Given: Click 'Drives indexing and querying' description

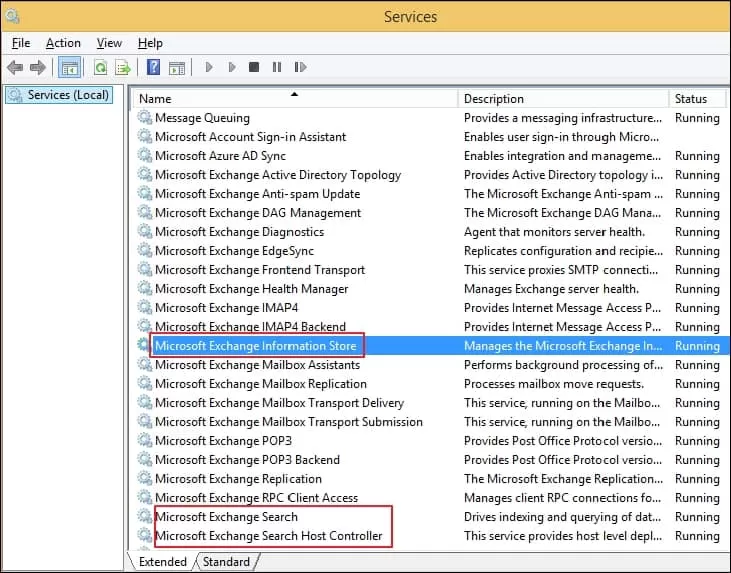Looking at the screenshot, I should (x=562, y=517).
